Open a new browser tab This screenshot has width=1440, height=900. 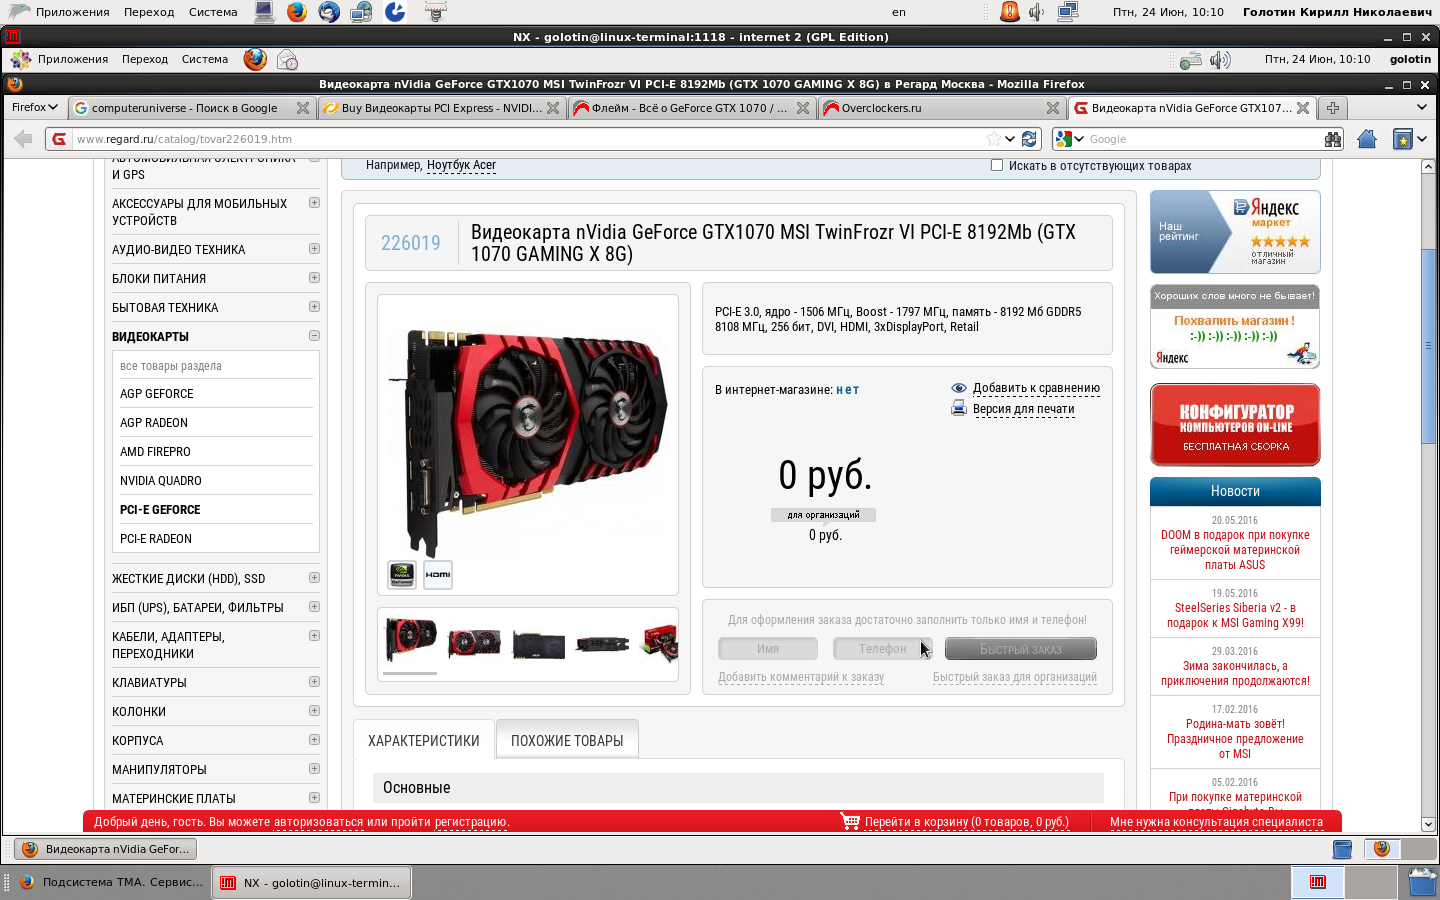(x=1332, y=107)
